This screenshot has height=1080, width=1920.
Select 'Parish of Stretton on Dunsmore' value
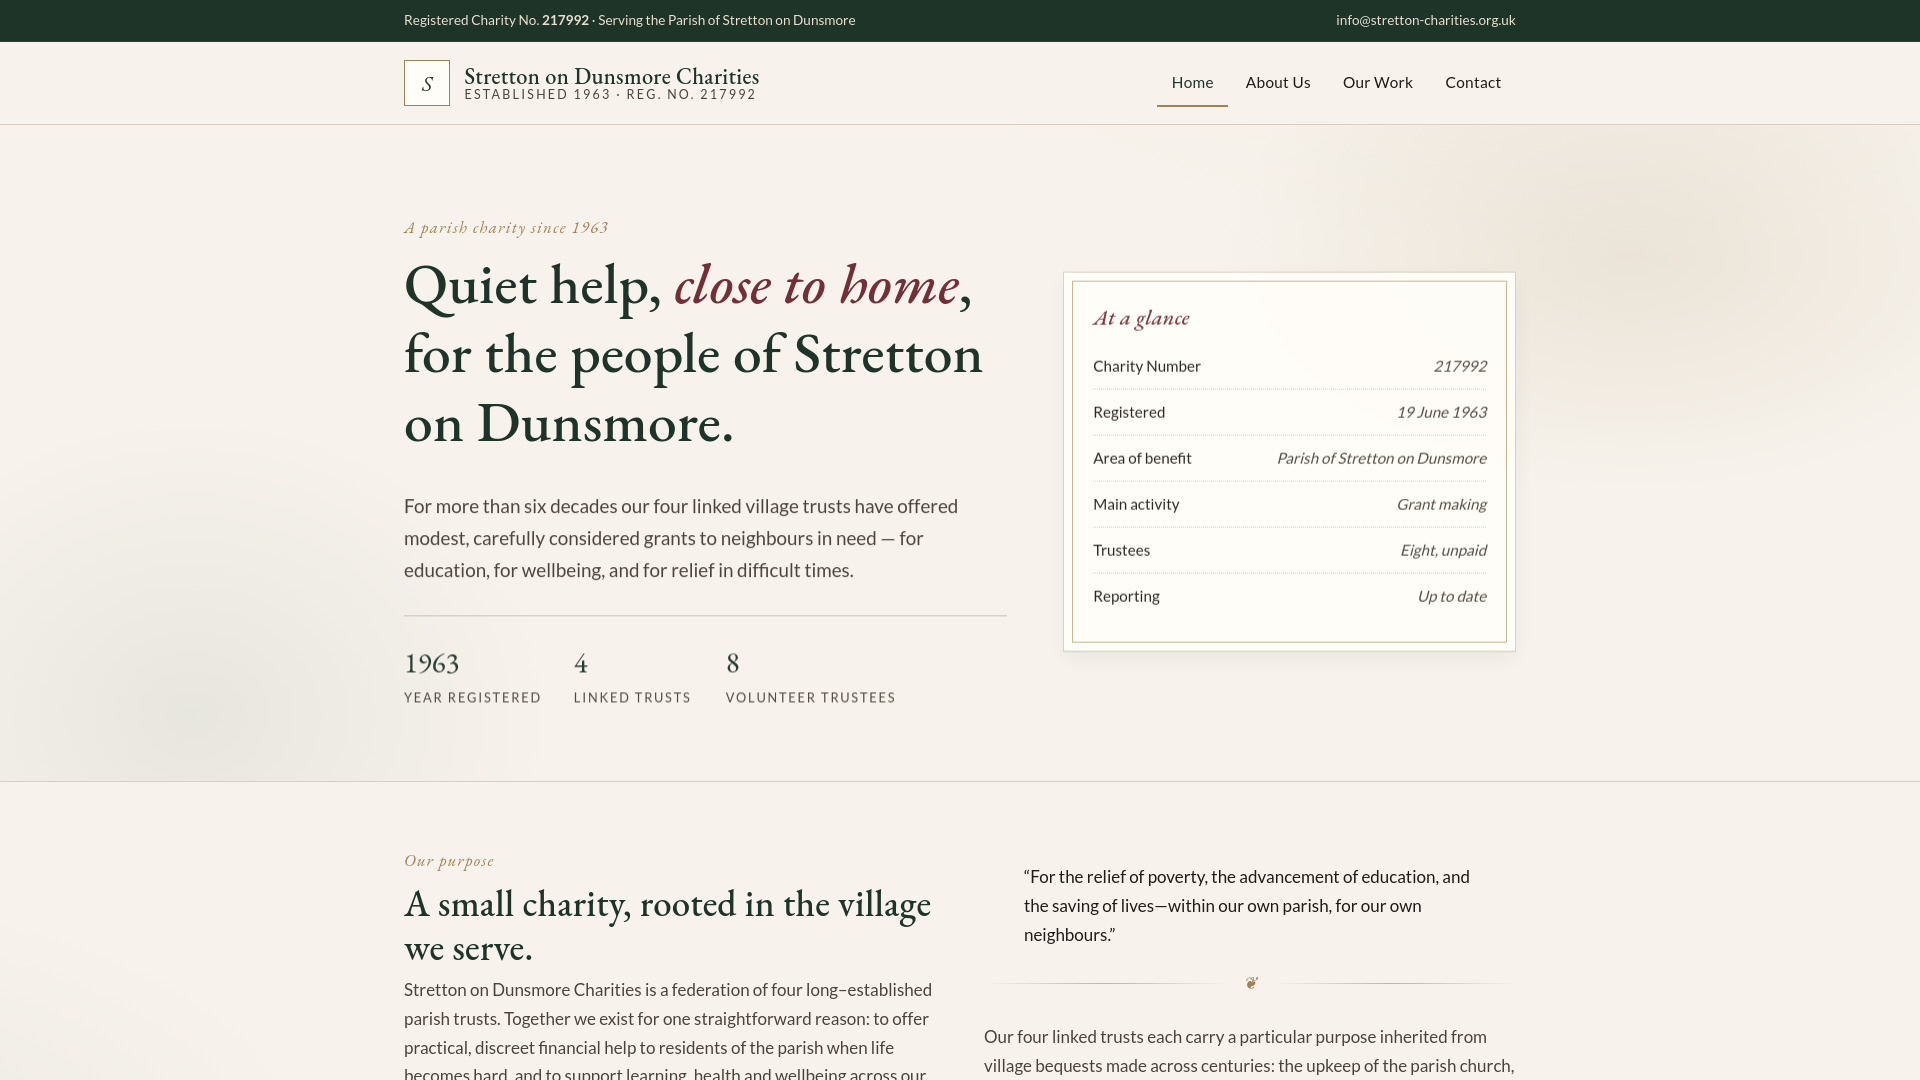(1381, 458)
